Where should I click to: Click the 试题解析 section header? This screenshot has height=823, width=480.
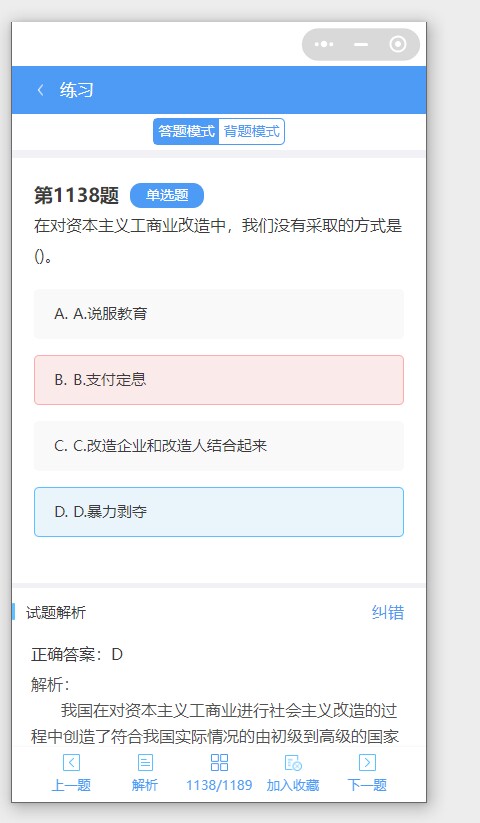[56, 613]
